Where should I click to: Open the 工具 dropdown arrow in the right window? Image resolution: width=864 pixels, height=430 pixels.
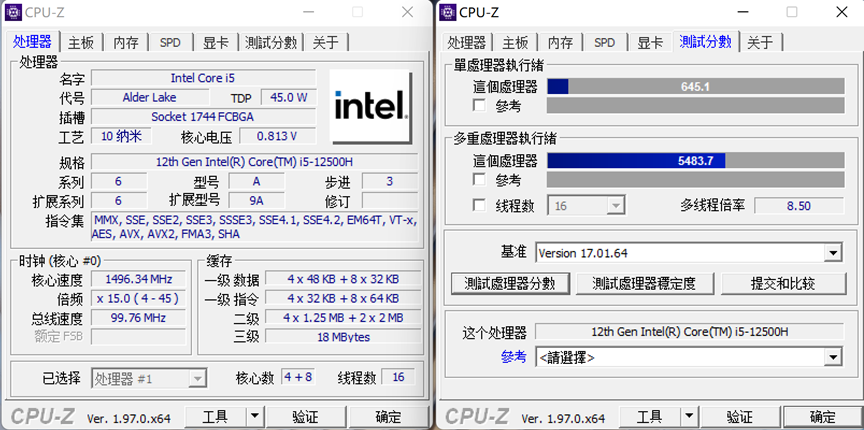click(689, 417)
